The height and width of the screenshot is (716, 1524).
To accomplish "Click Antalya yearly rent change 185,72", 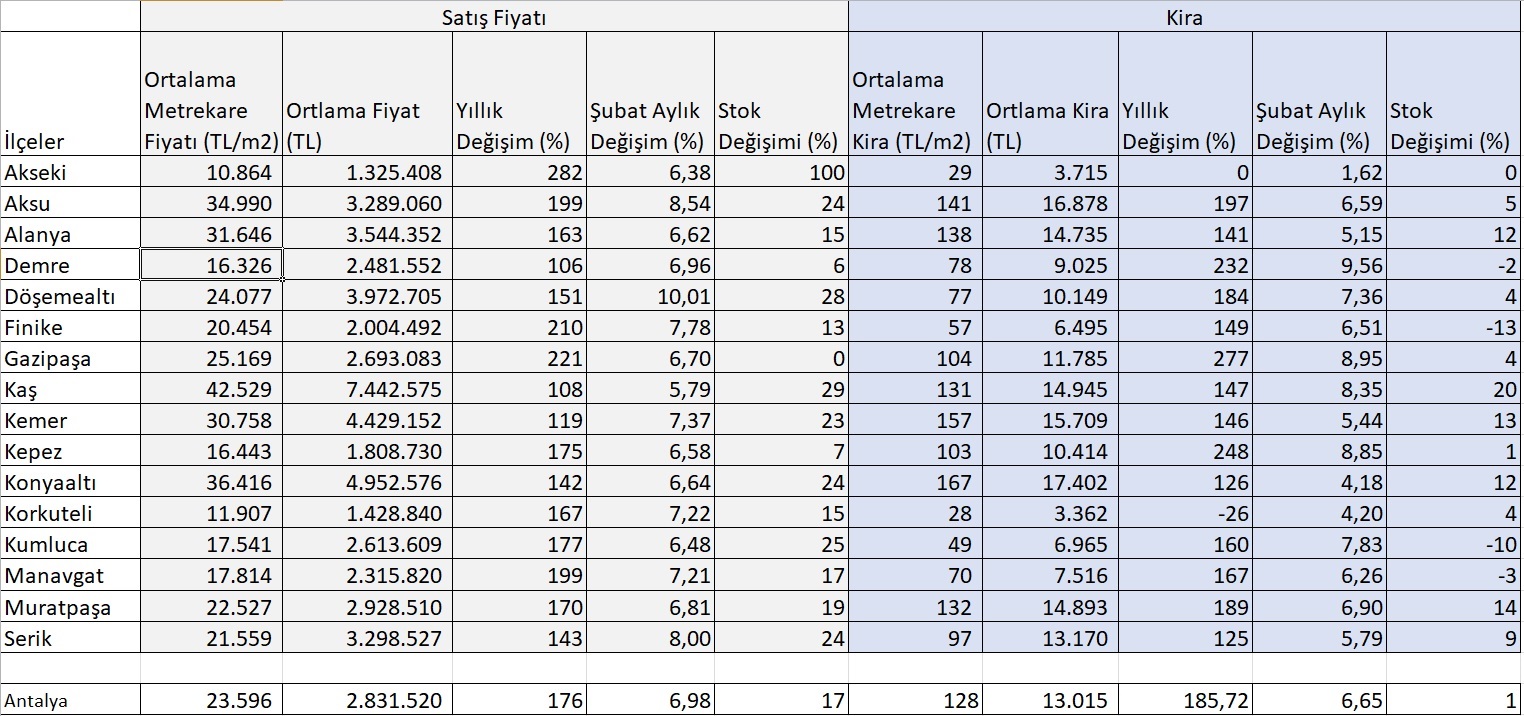I will (x=1184, y=701).
